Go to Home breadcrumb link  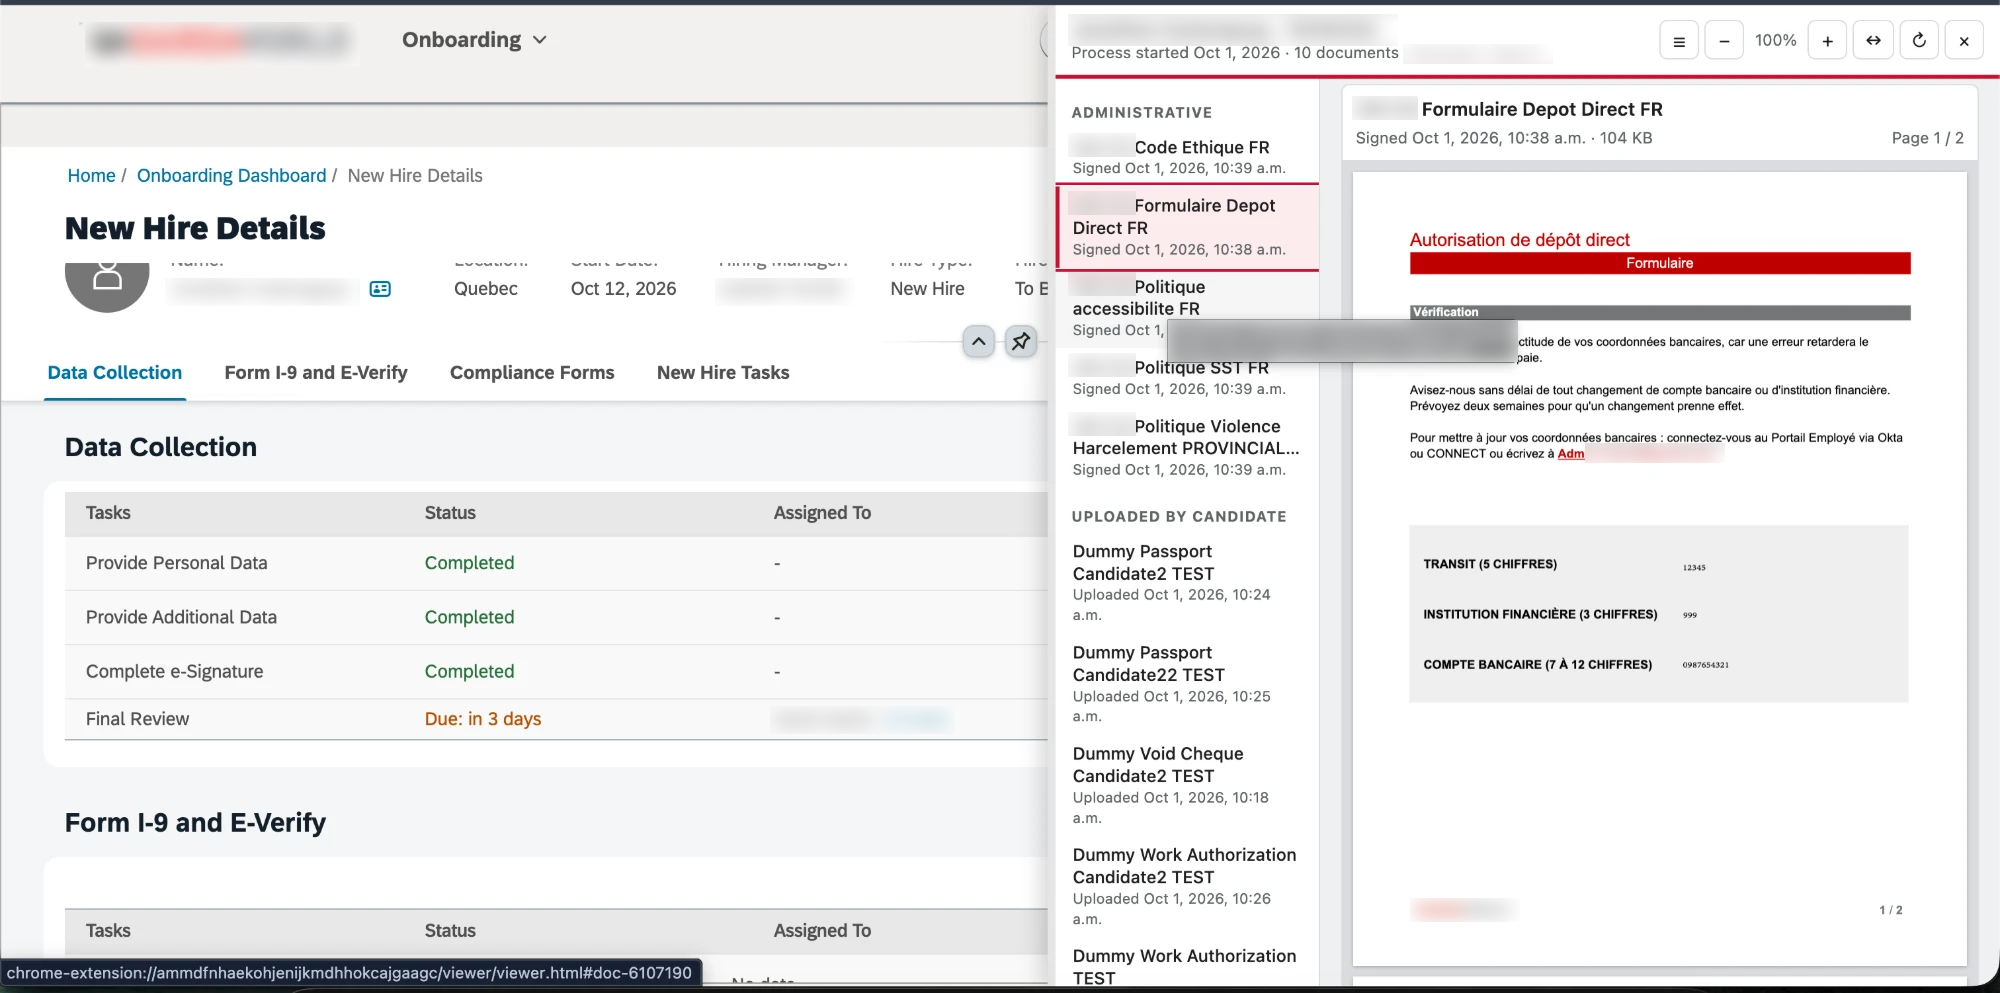click(x=91, y=176)
